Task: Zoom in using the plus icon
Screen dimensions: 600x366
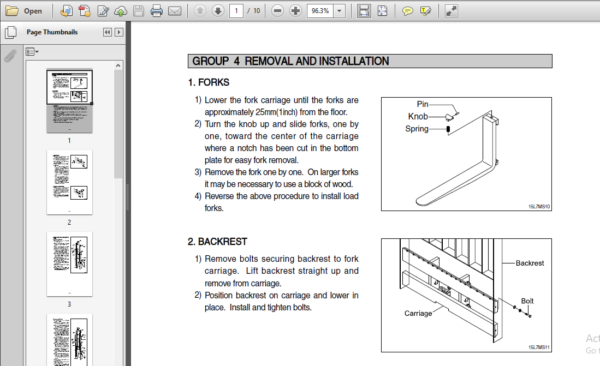Action: [295, 11]
